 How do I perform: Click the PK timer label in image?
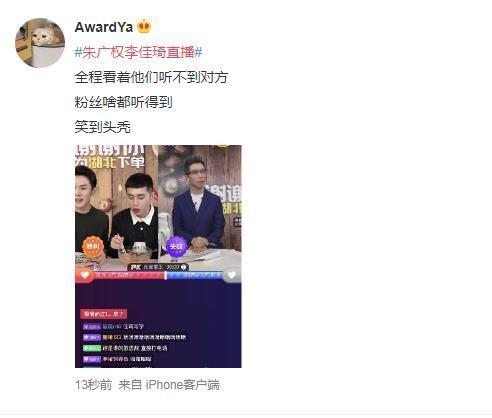pyautogui.click(x=158, y=267)
